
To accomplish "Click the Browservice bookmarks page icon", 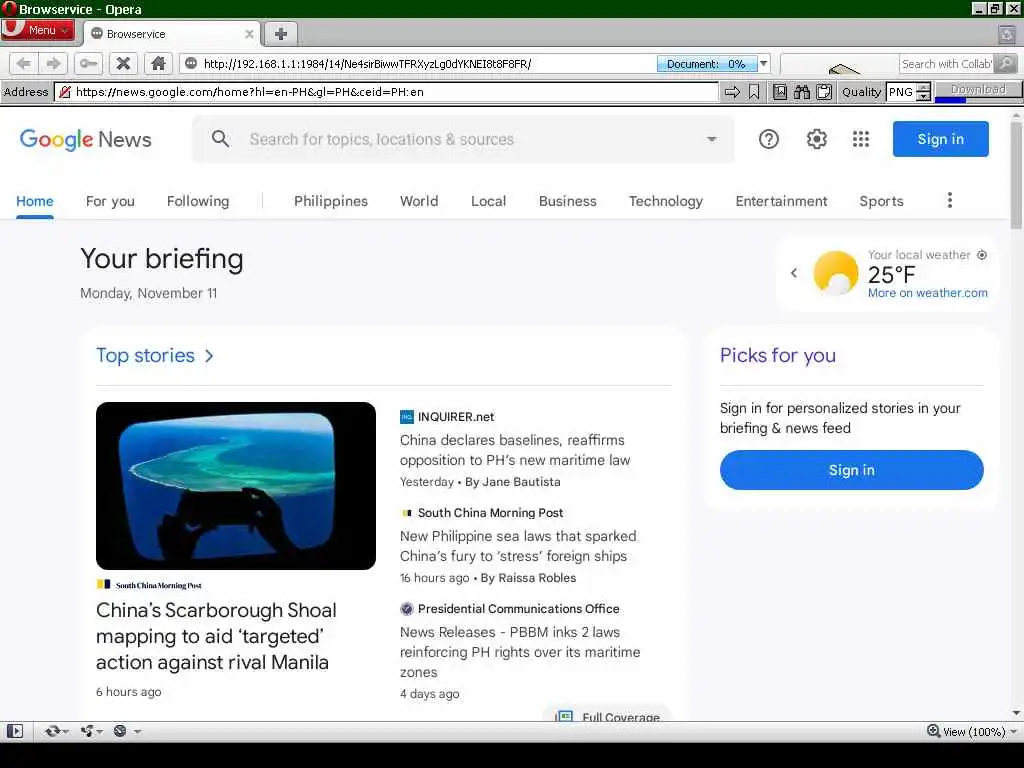I will (x=780, y=92).
